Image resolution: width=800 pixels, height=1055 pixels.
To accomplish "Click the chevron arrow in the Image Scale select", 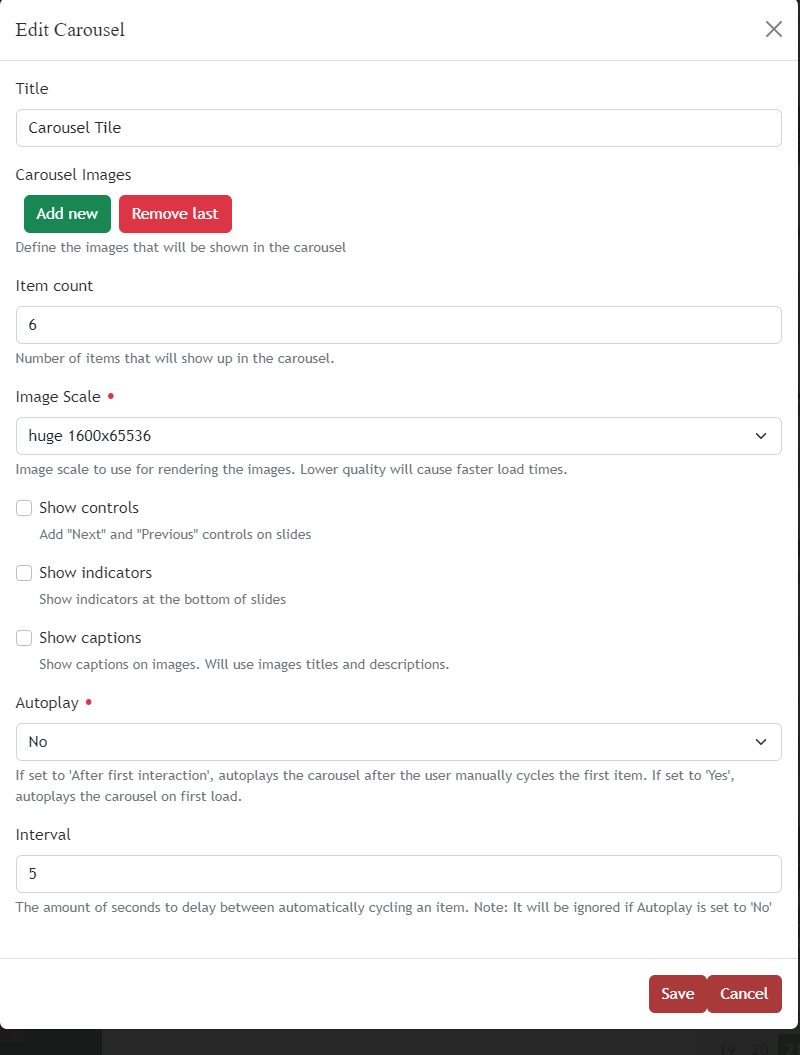I will 761,436.
